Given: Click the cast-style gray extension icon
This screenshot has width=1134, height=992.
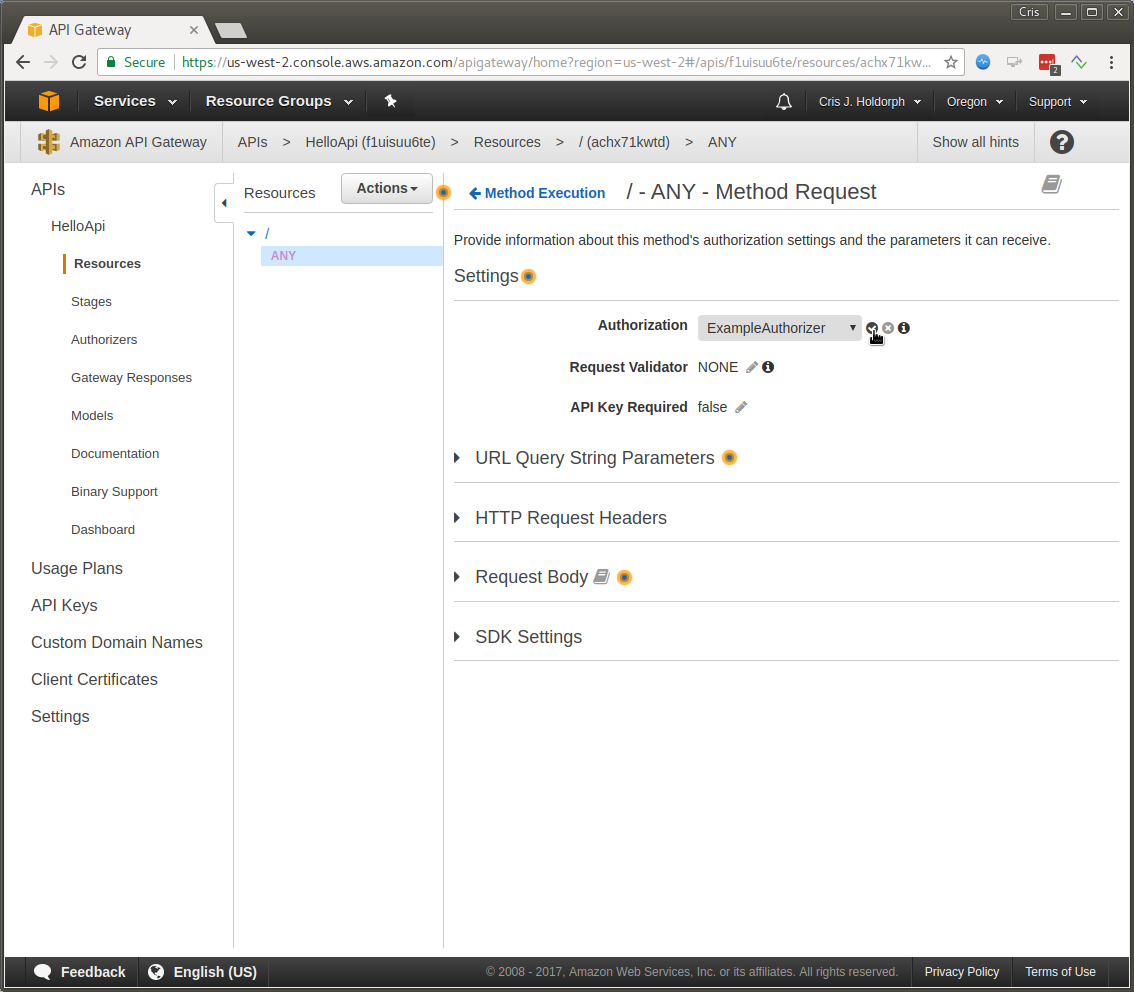Looking at the screenshot, I should [1015, 62].
